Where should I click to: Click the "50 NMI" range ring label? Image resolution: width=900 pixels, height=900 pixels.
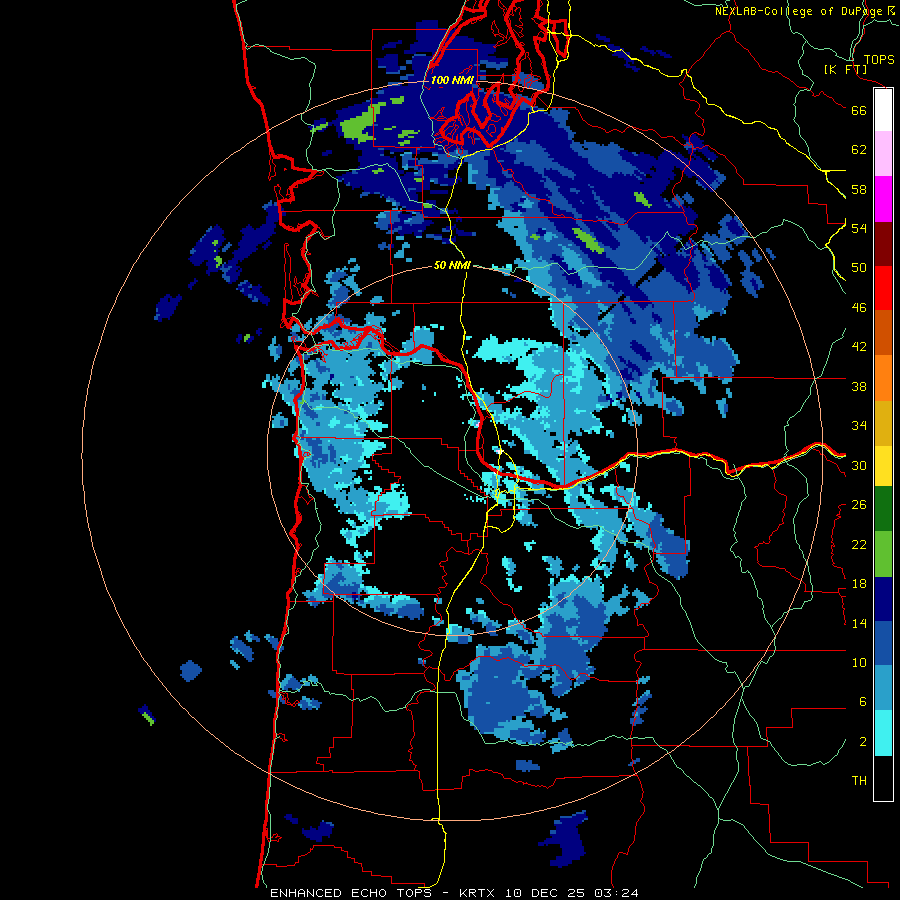452,265
